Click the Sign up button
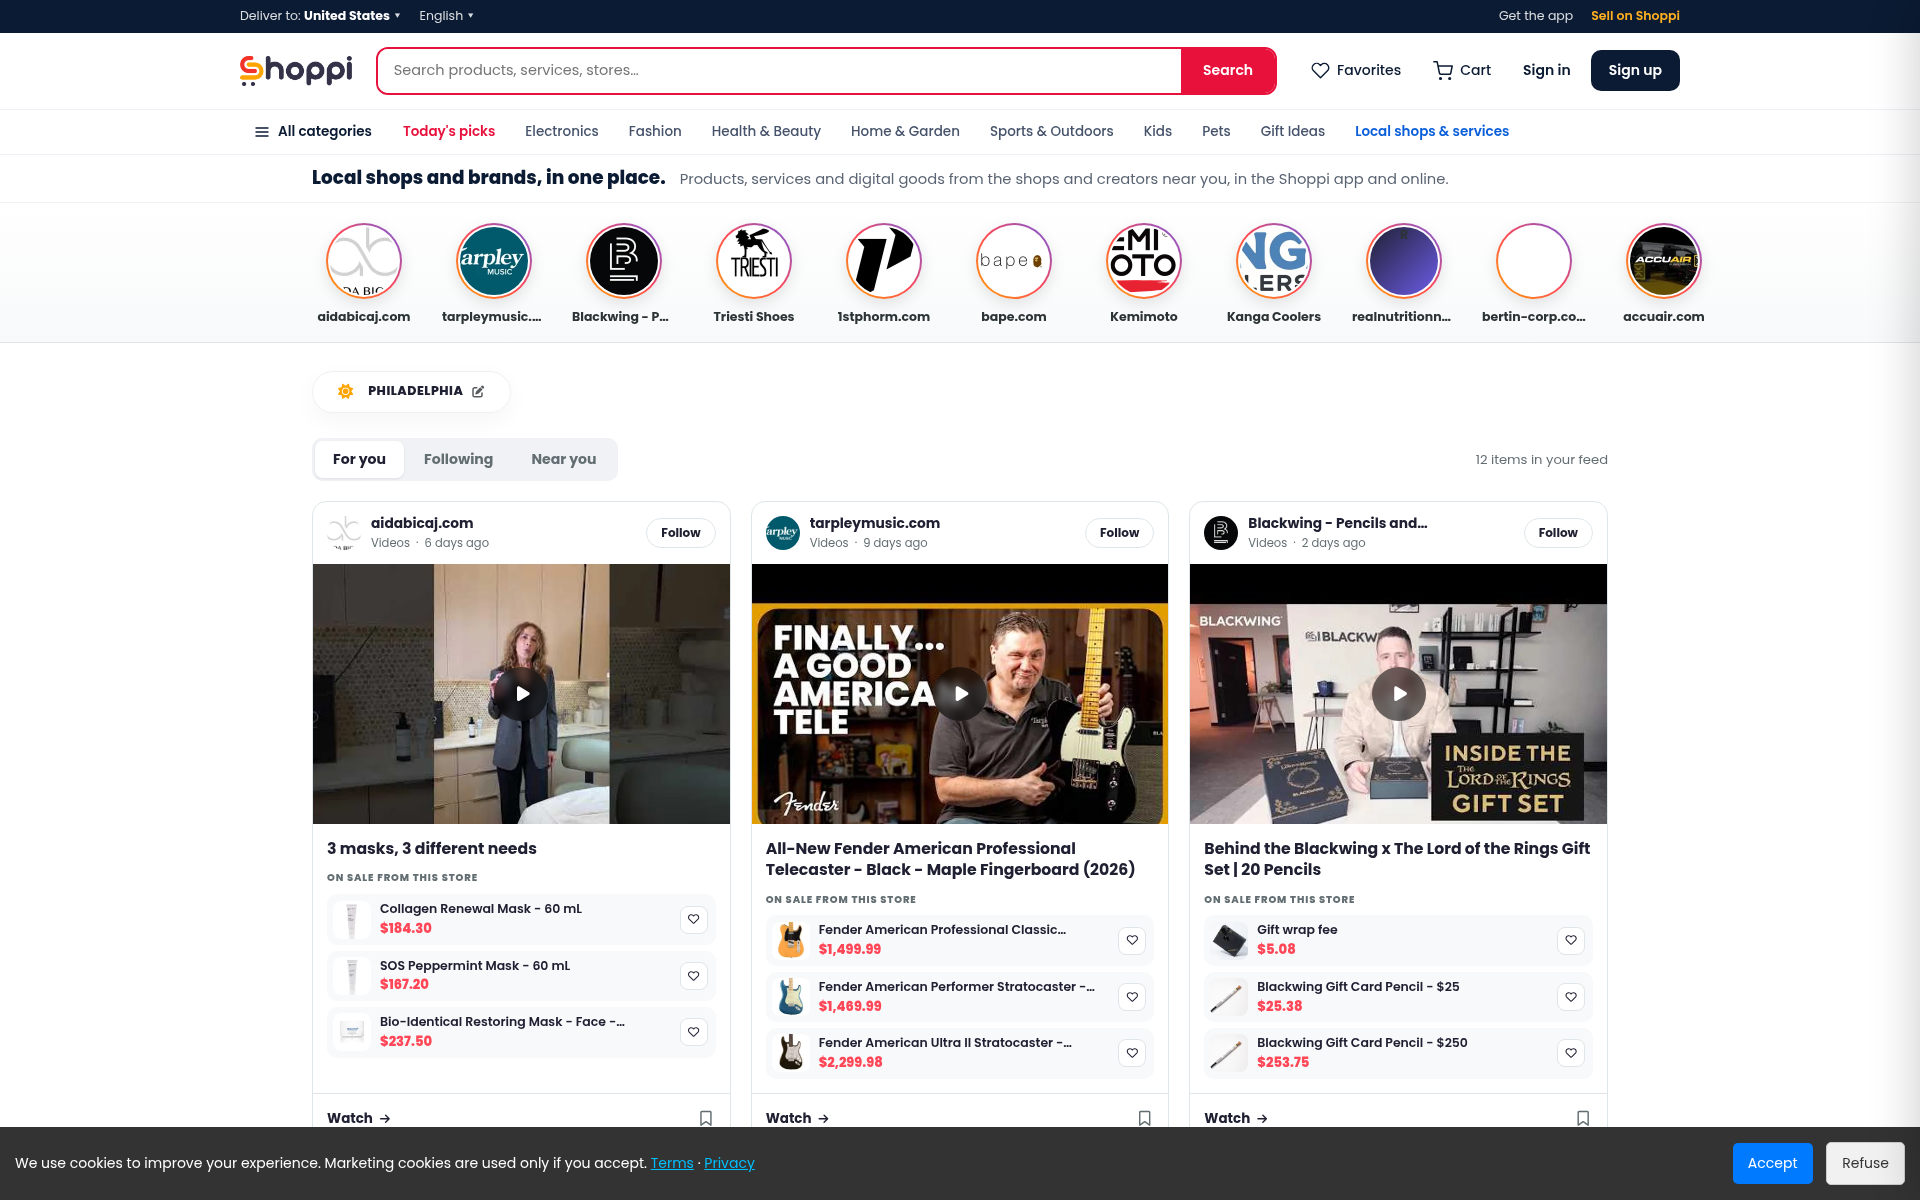 click(x=1635, y=70)
